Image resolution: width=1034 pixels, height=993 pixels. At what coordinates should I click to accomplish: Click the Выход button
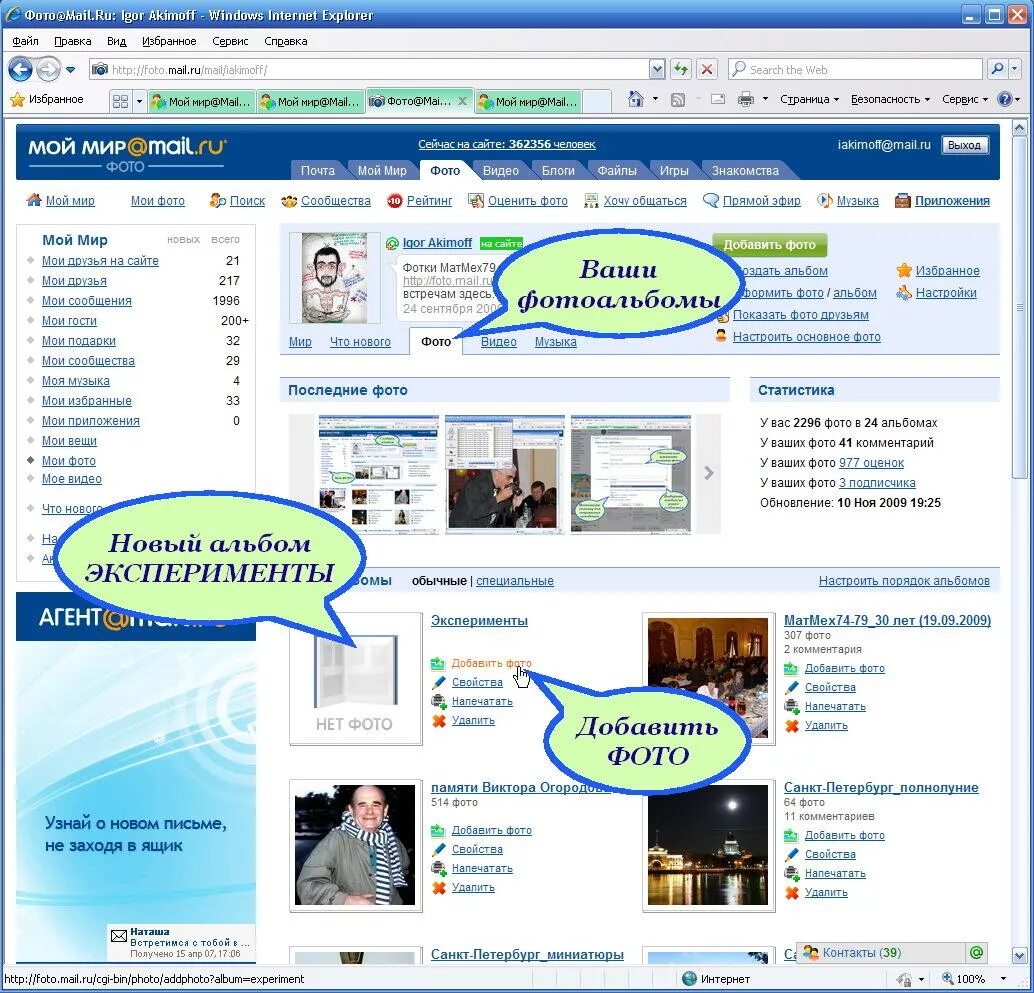965,145
